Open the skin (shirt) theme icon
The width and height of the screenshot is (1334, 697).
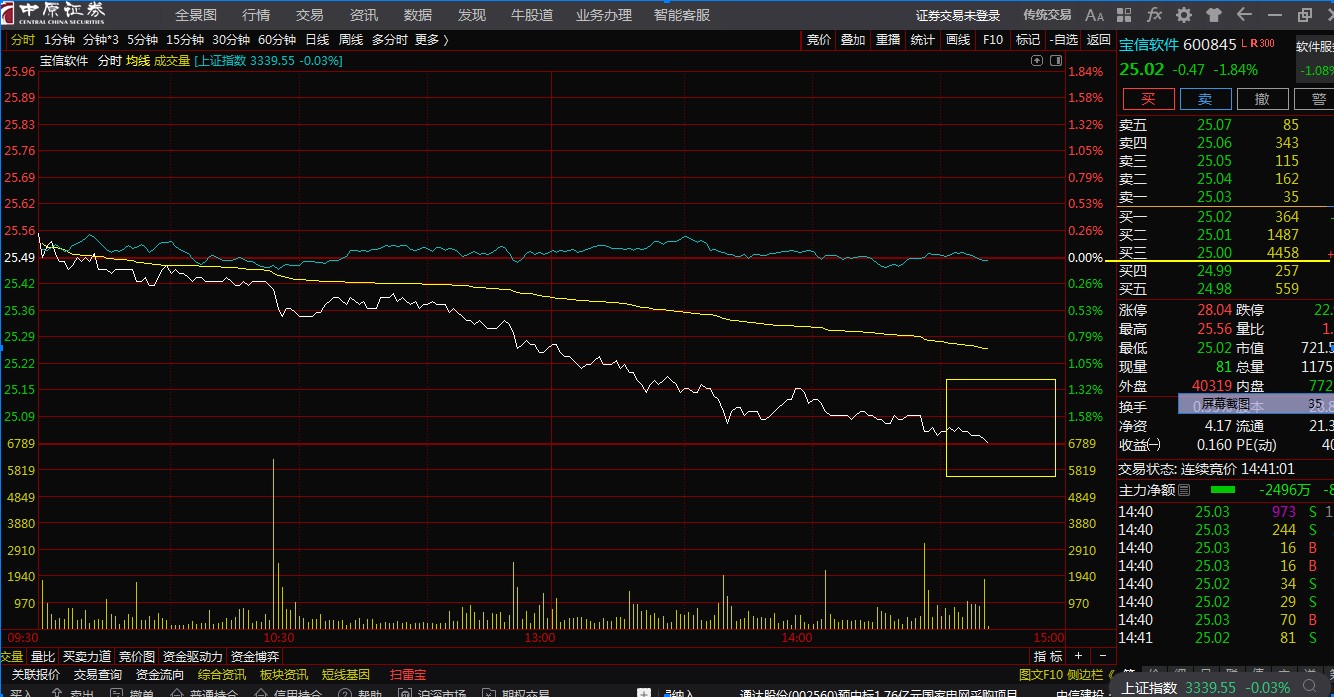coord(1214,15)
